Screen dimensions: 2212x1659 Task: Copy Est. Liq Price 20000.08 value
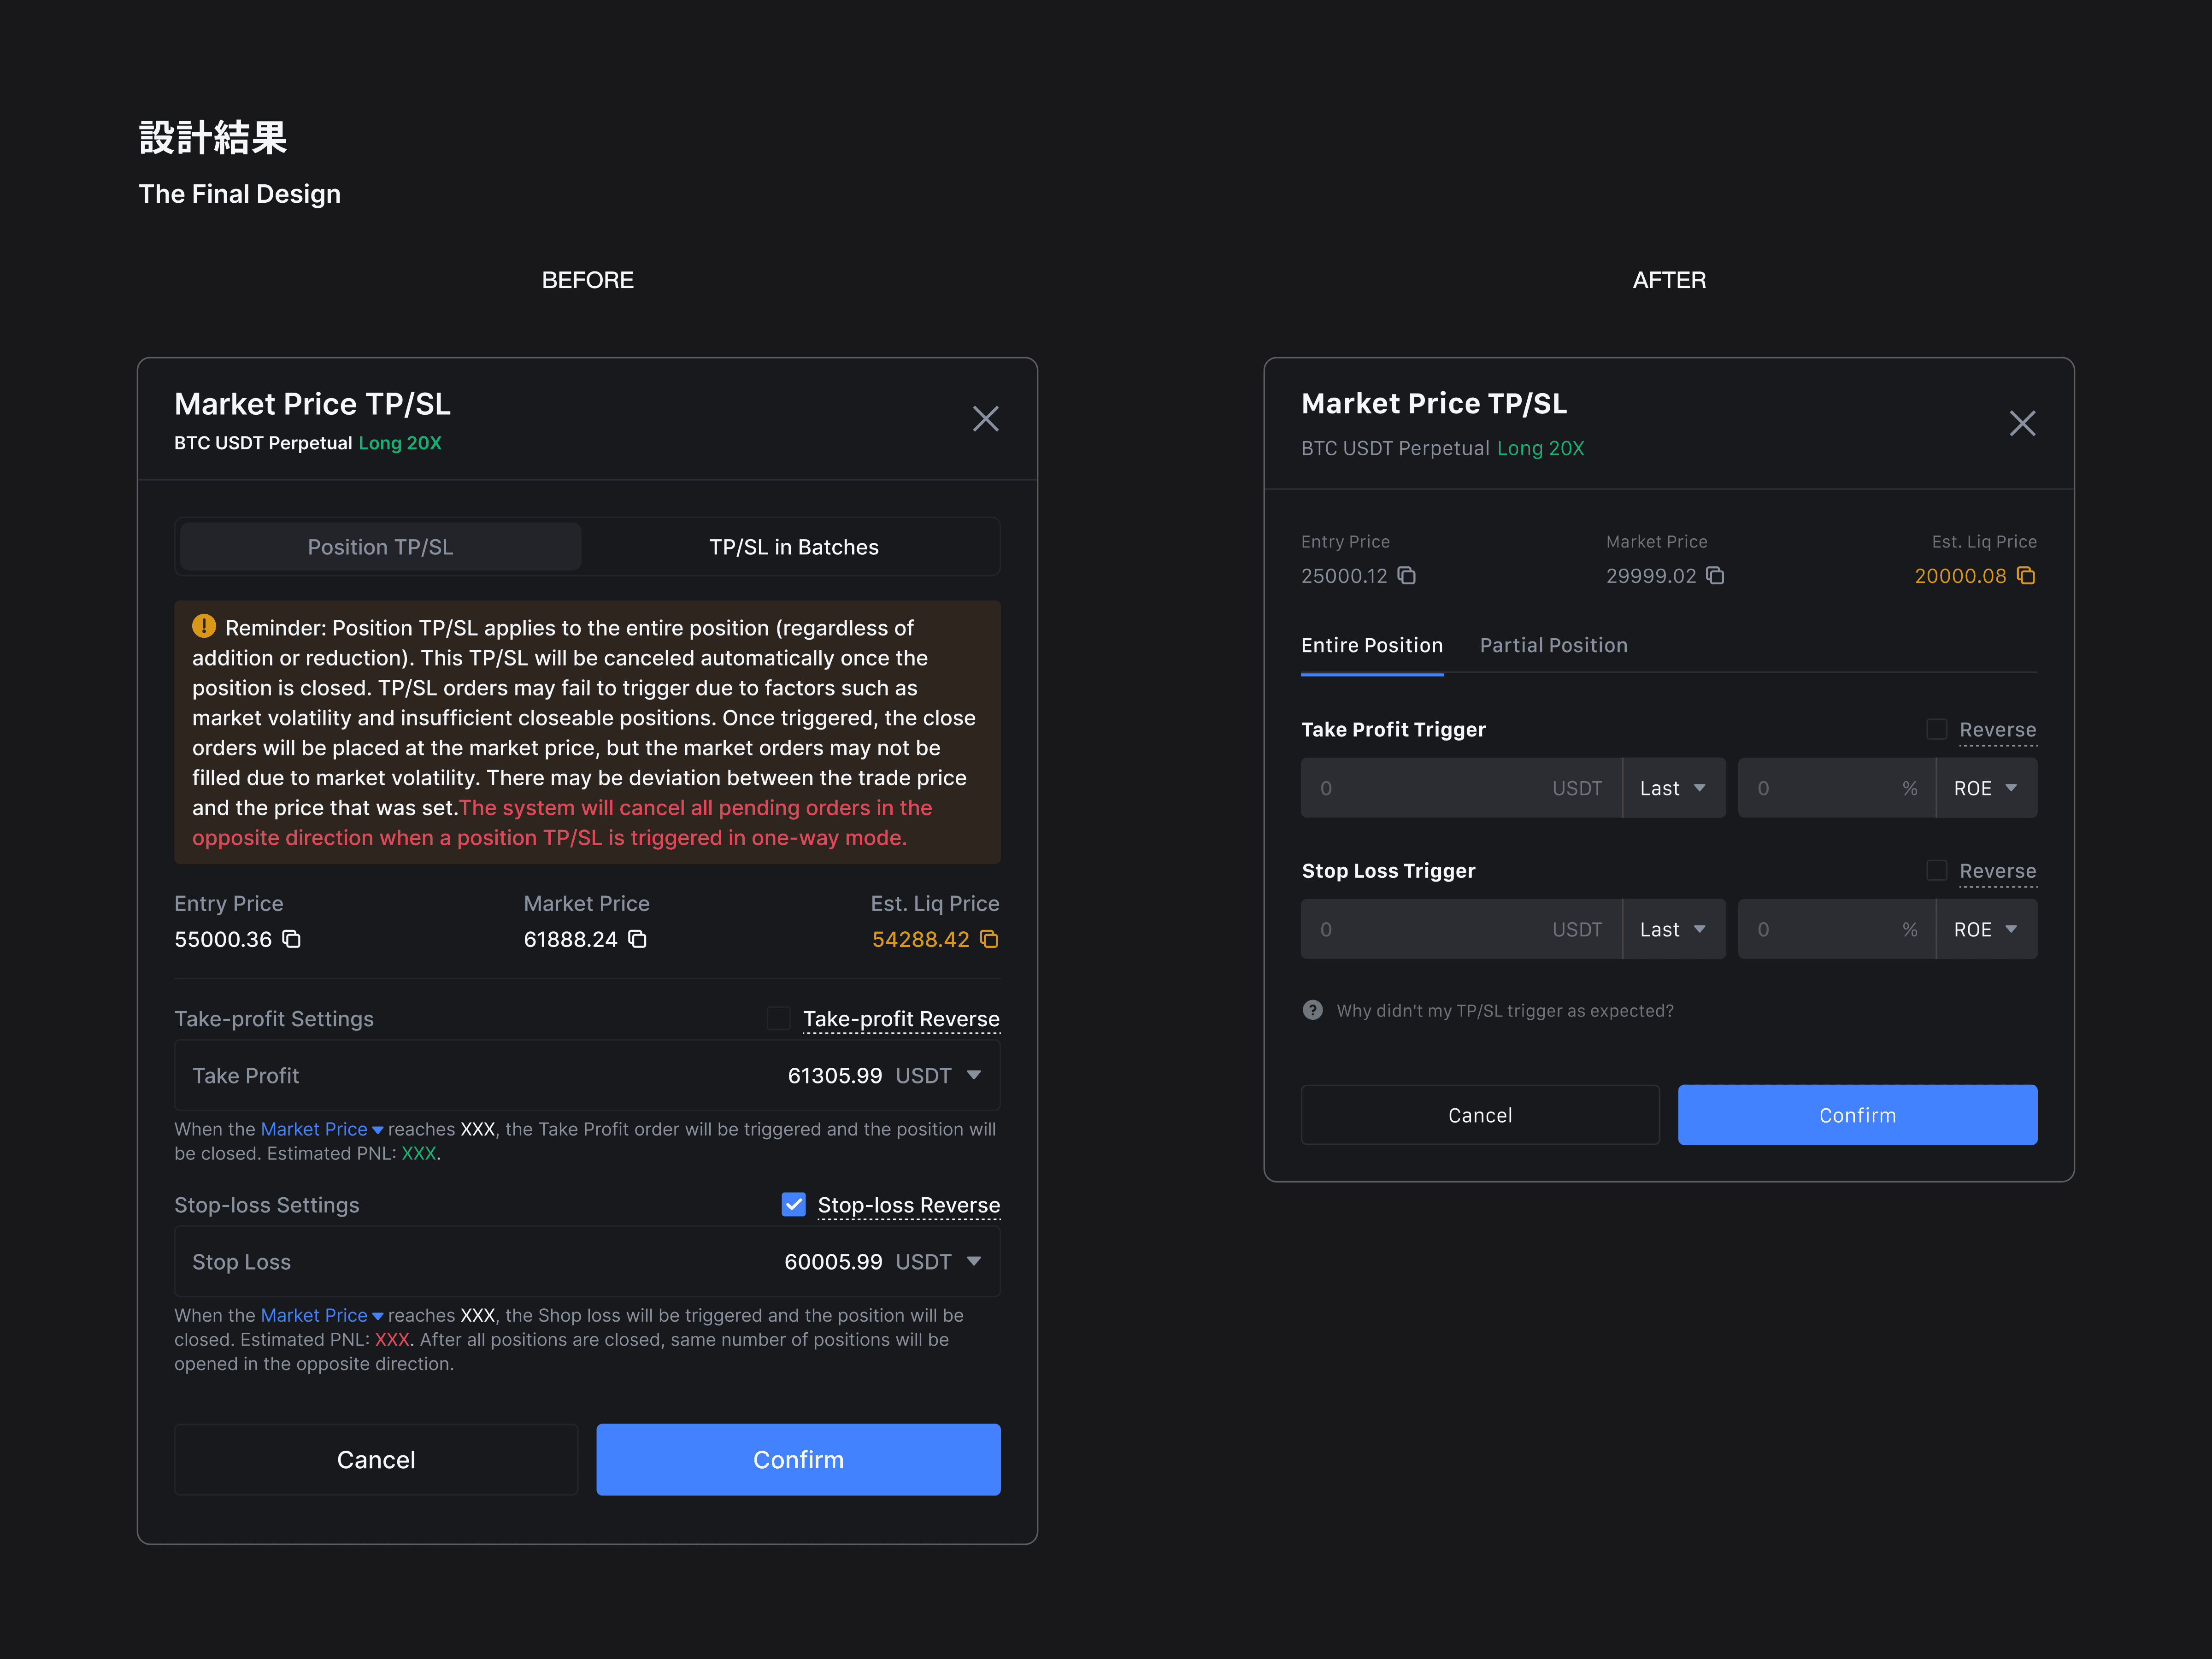coord(2026,576)
